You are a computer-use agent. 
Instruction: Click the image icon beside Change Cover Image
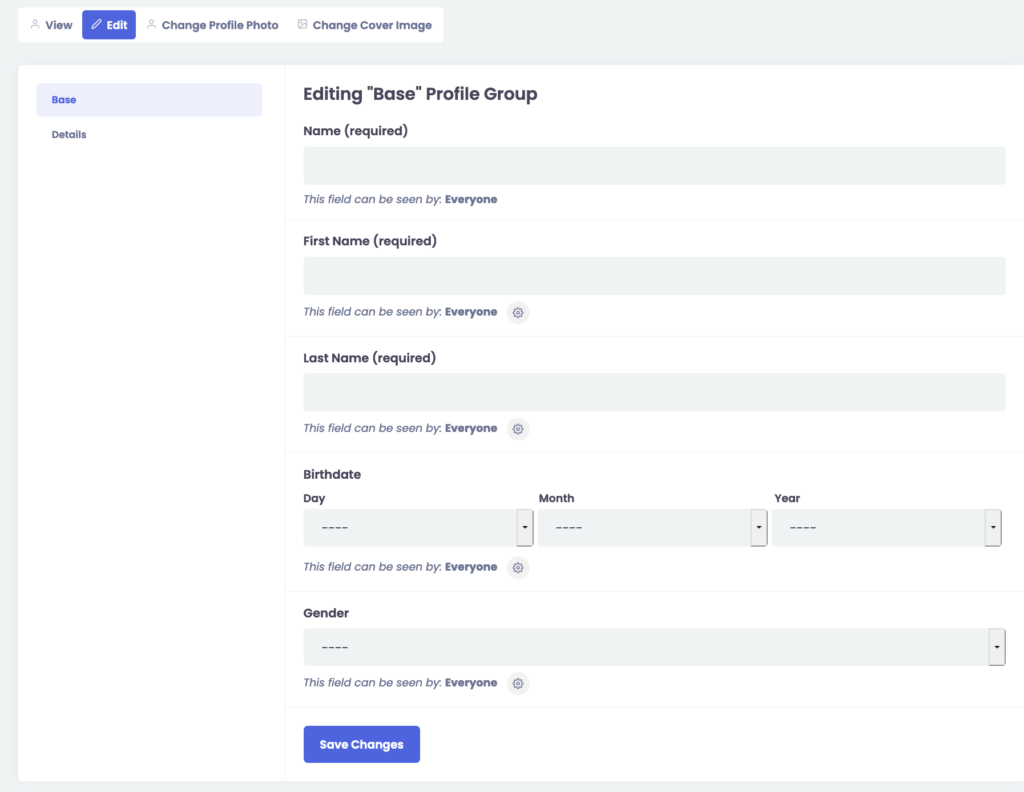click(x=302, y=25)
